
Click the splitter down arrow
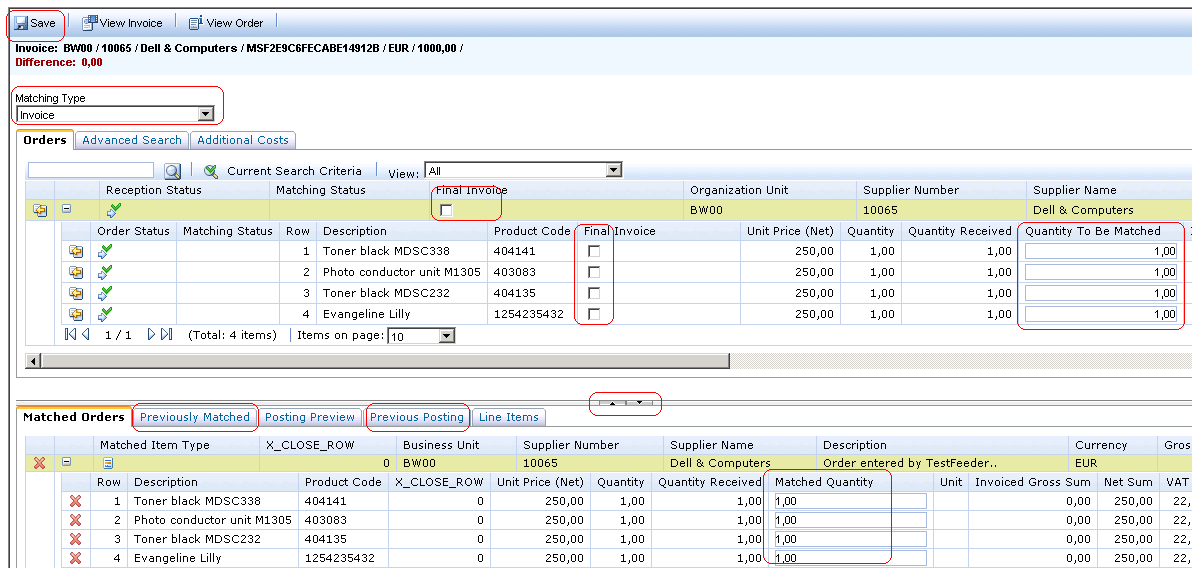(639, 403)
